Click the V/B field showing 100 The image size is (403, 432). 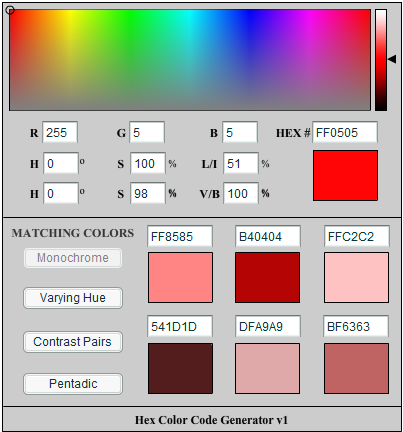(241, 193)
